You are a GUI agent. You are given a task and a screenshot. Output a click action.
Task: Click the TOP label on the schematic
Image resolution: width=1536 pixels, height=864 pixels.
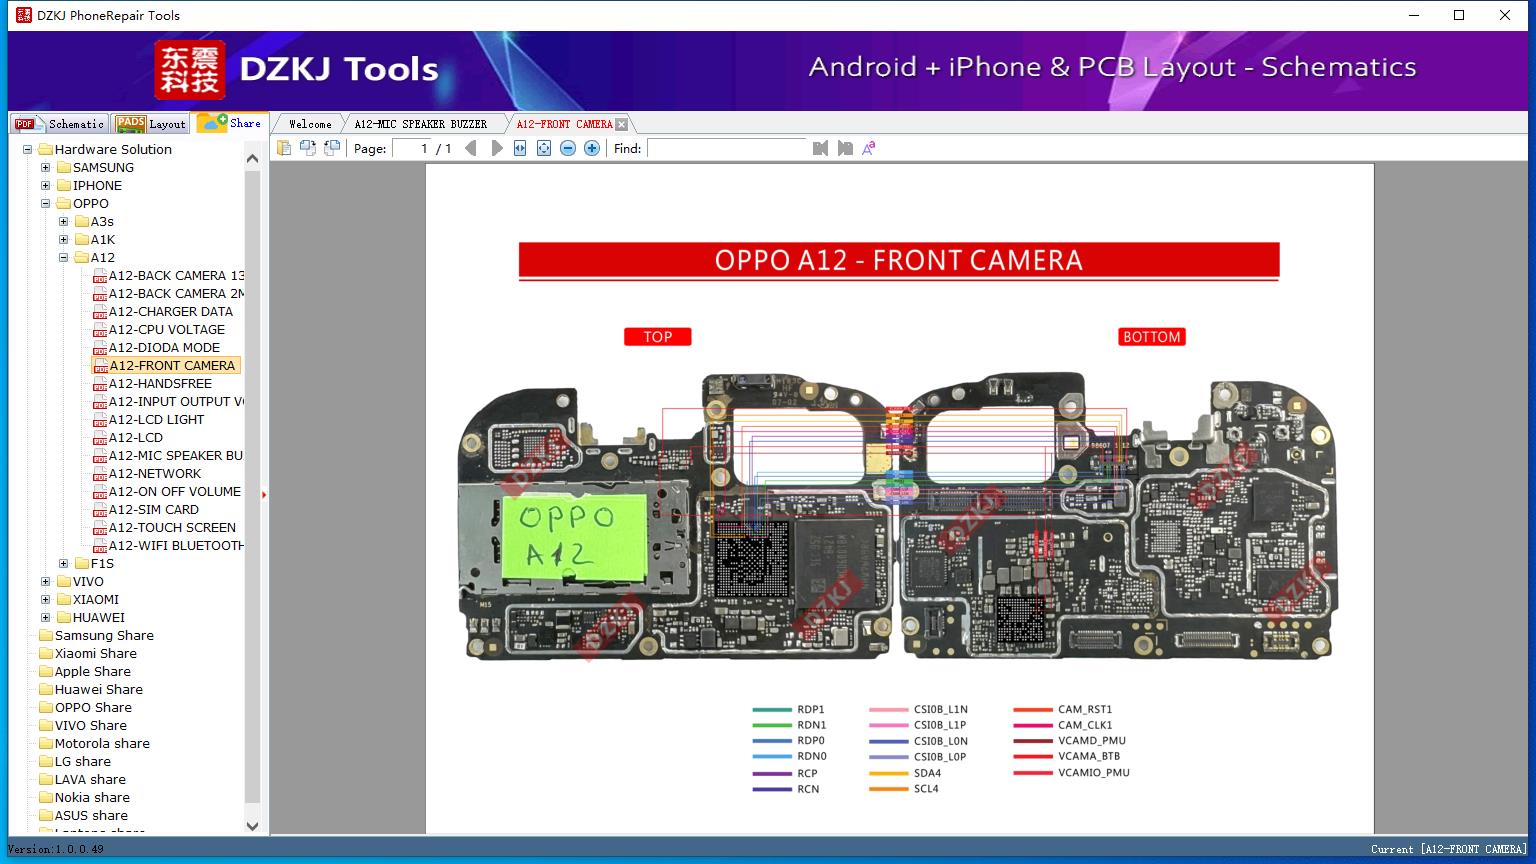click(658, 337)
